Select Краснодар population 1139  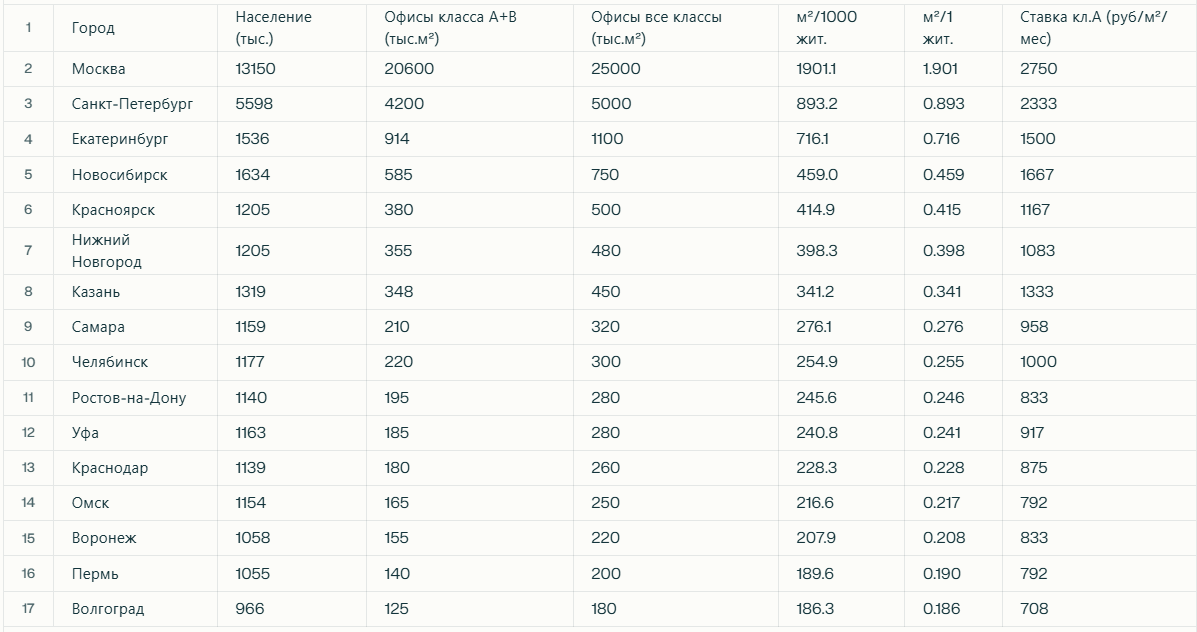(x=292, y=468)
